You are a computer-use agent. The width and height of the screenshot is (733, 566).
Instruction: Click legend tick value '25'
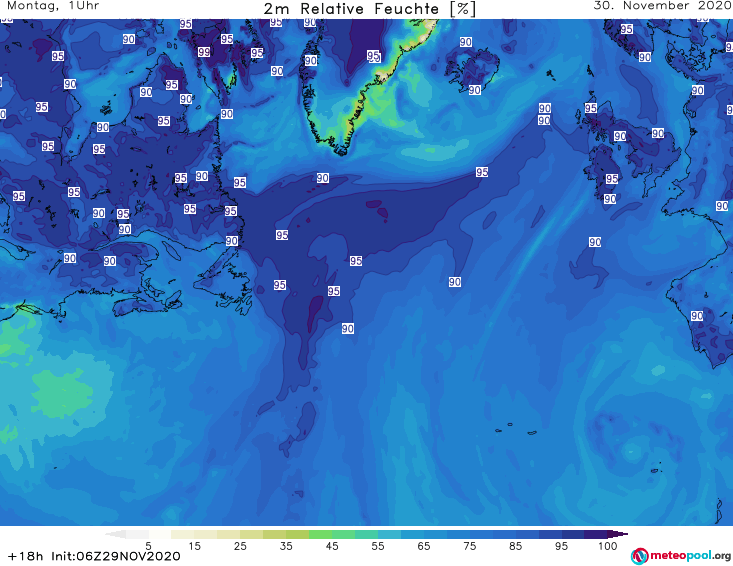click(240, 546)
